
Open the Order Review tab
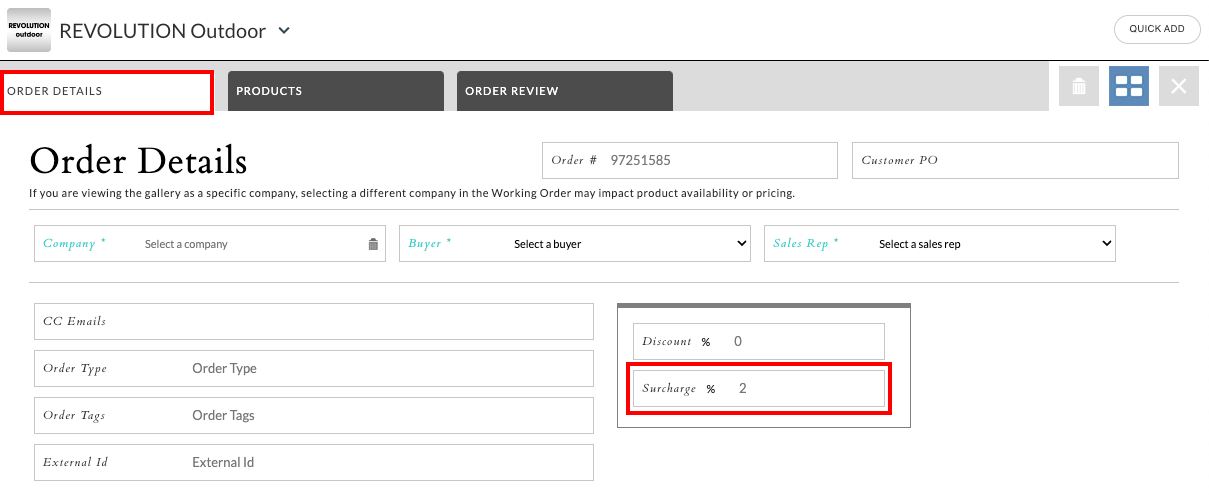click(565, 91)
